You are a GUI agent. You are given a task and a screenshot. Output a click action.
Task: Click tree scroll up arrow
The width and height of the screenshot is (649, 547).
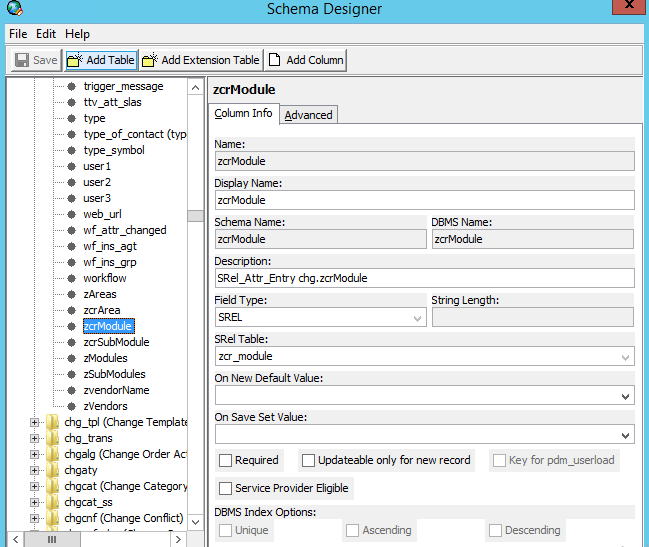195,87
